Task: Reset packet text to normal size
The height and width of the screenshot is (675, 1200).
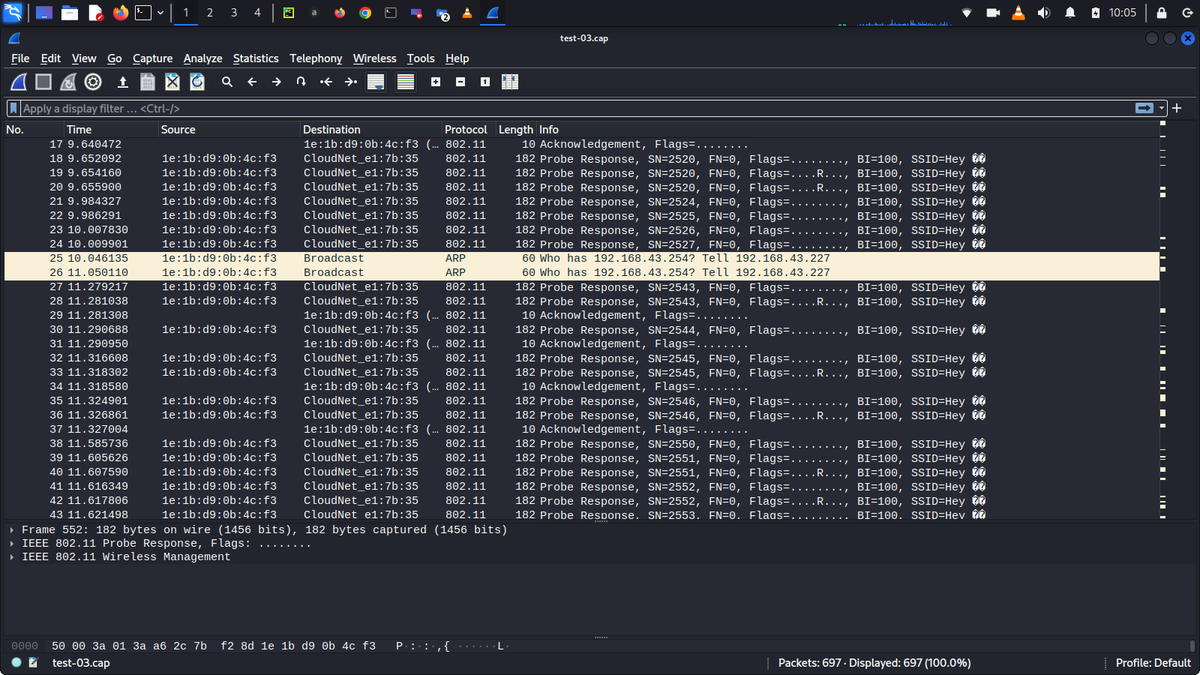Action: pyautogui.click(x=485, y=82)
